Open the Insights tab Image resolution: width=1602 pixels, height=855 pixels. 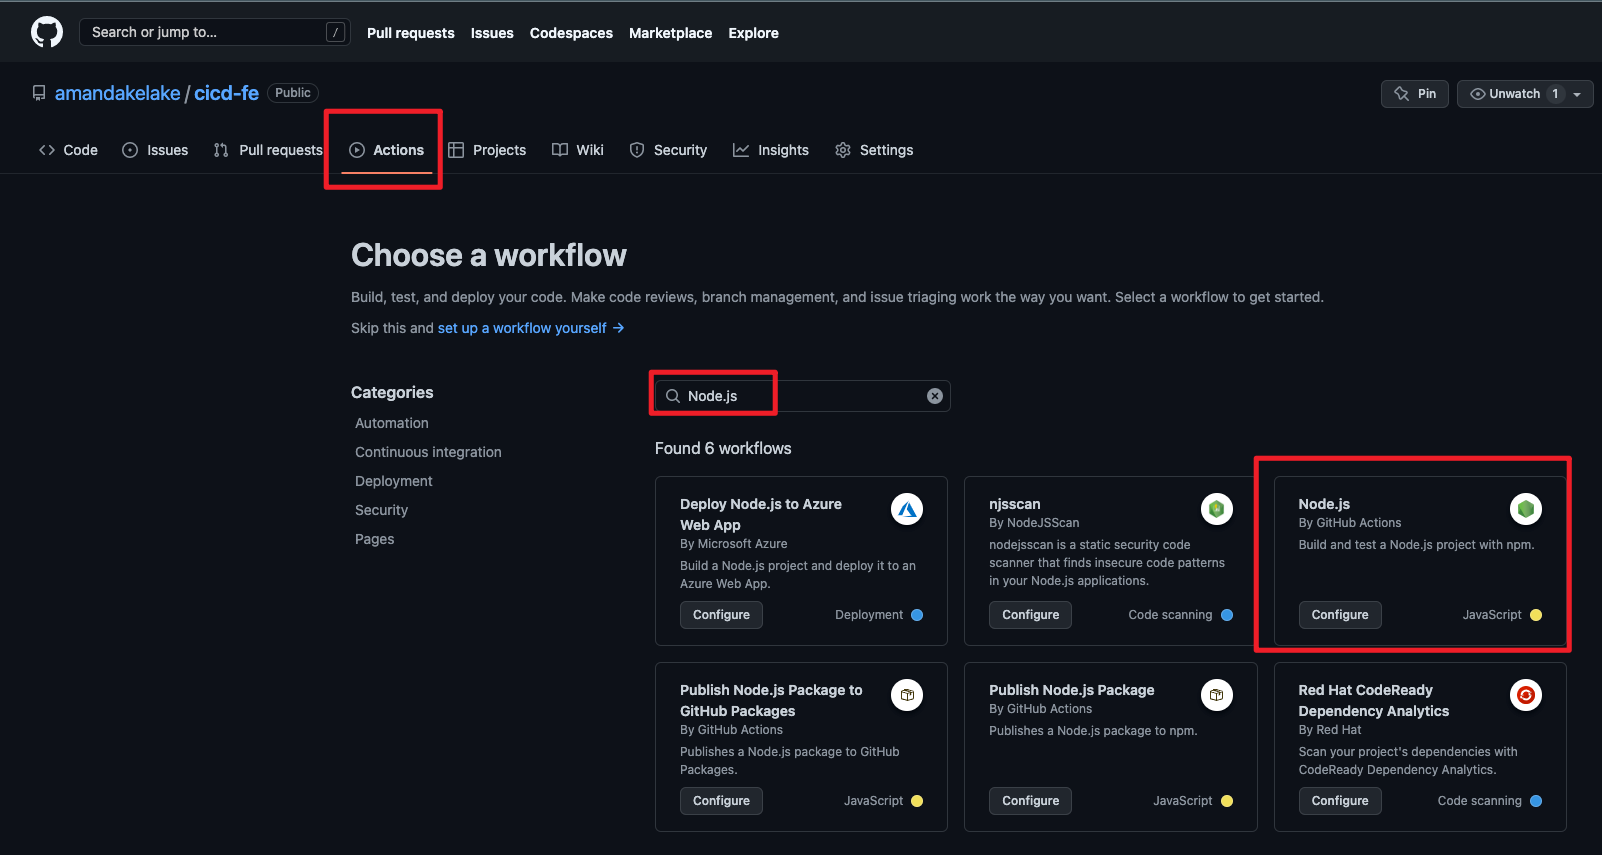771,150
